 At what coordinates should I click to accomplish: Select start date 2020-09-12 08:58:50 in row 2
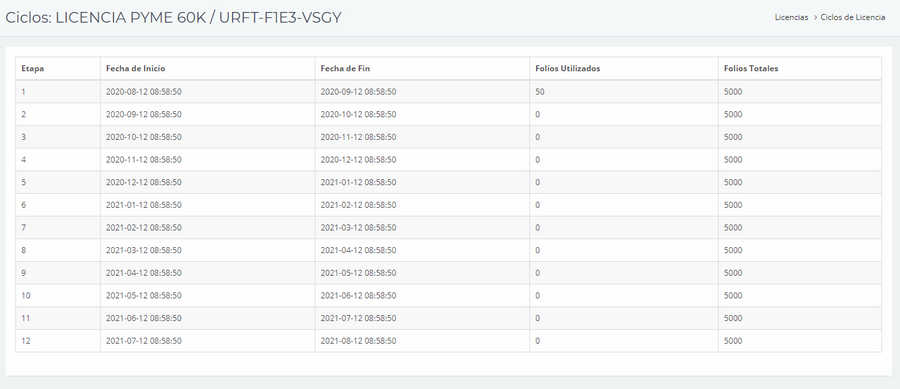[x=143, y=114]
